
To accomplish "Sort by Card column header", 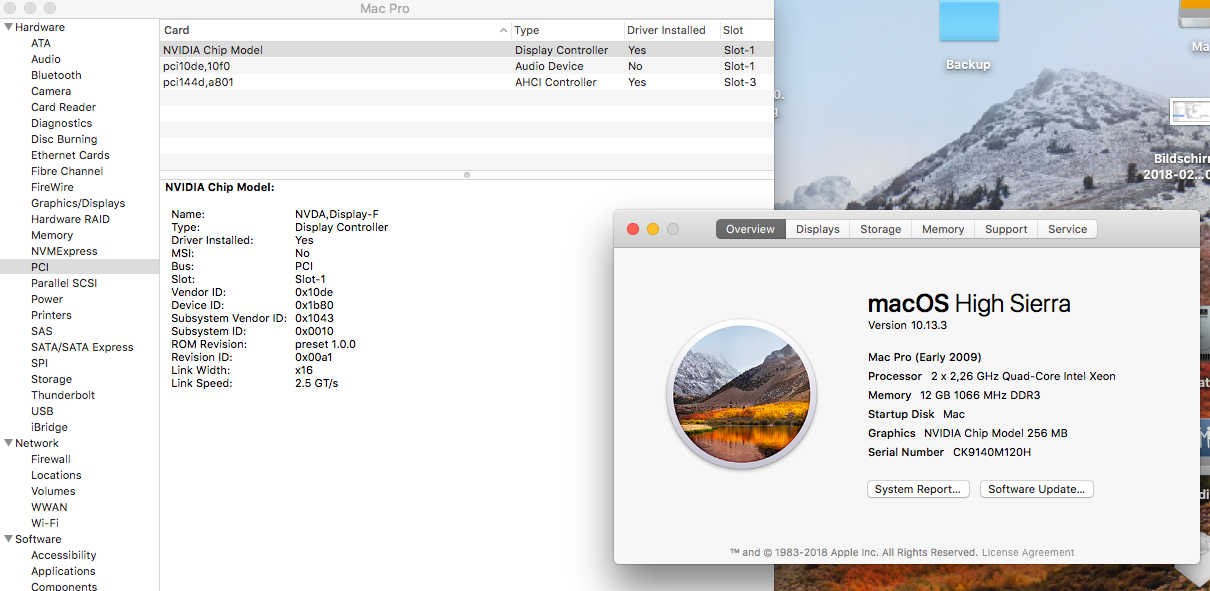I will click(335, 30).
